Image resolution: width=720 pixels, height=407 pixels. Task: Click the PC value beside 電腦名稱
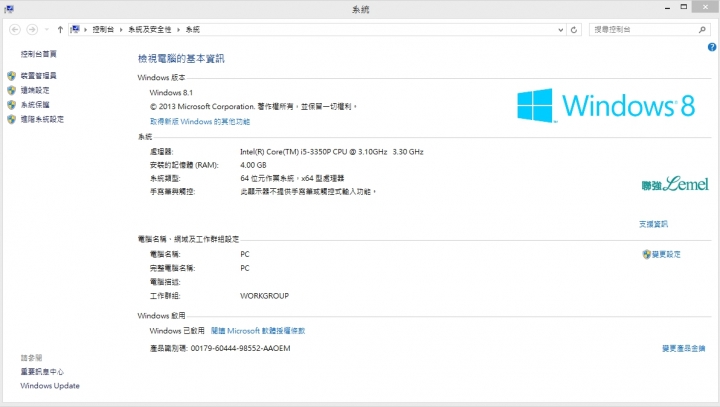[x=245, y=254]
